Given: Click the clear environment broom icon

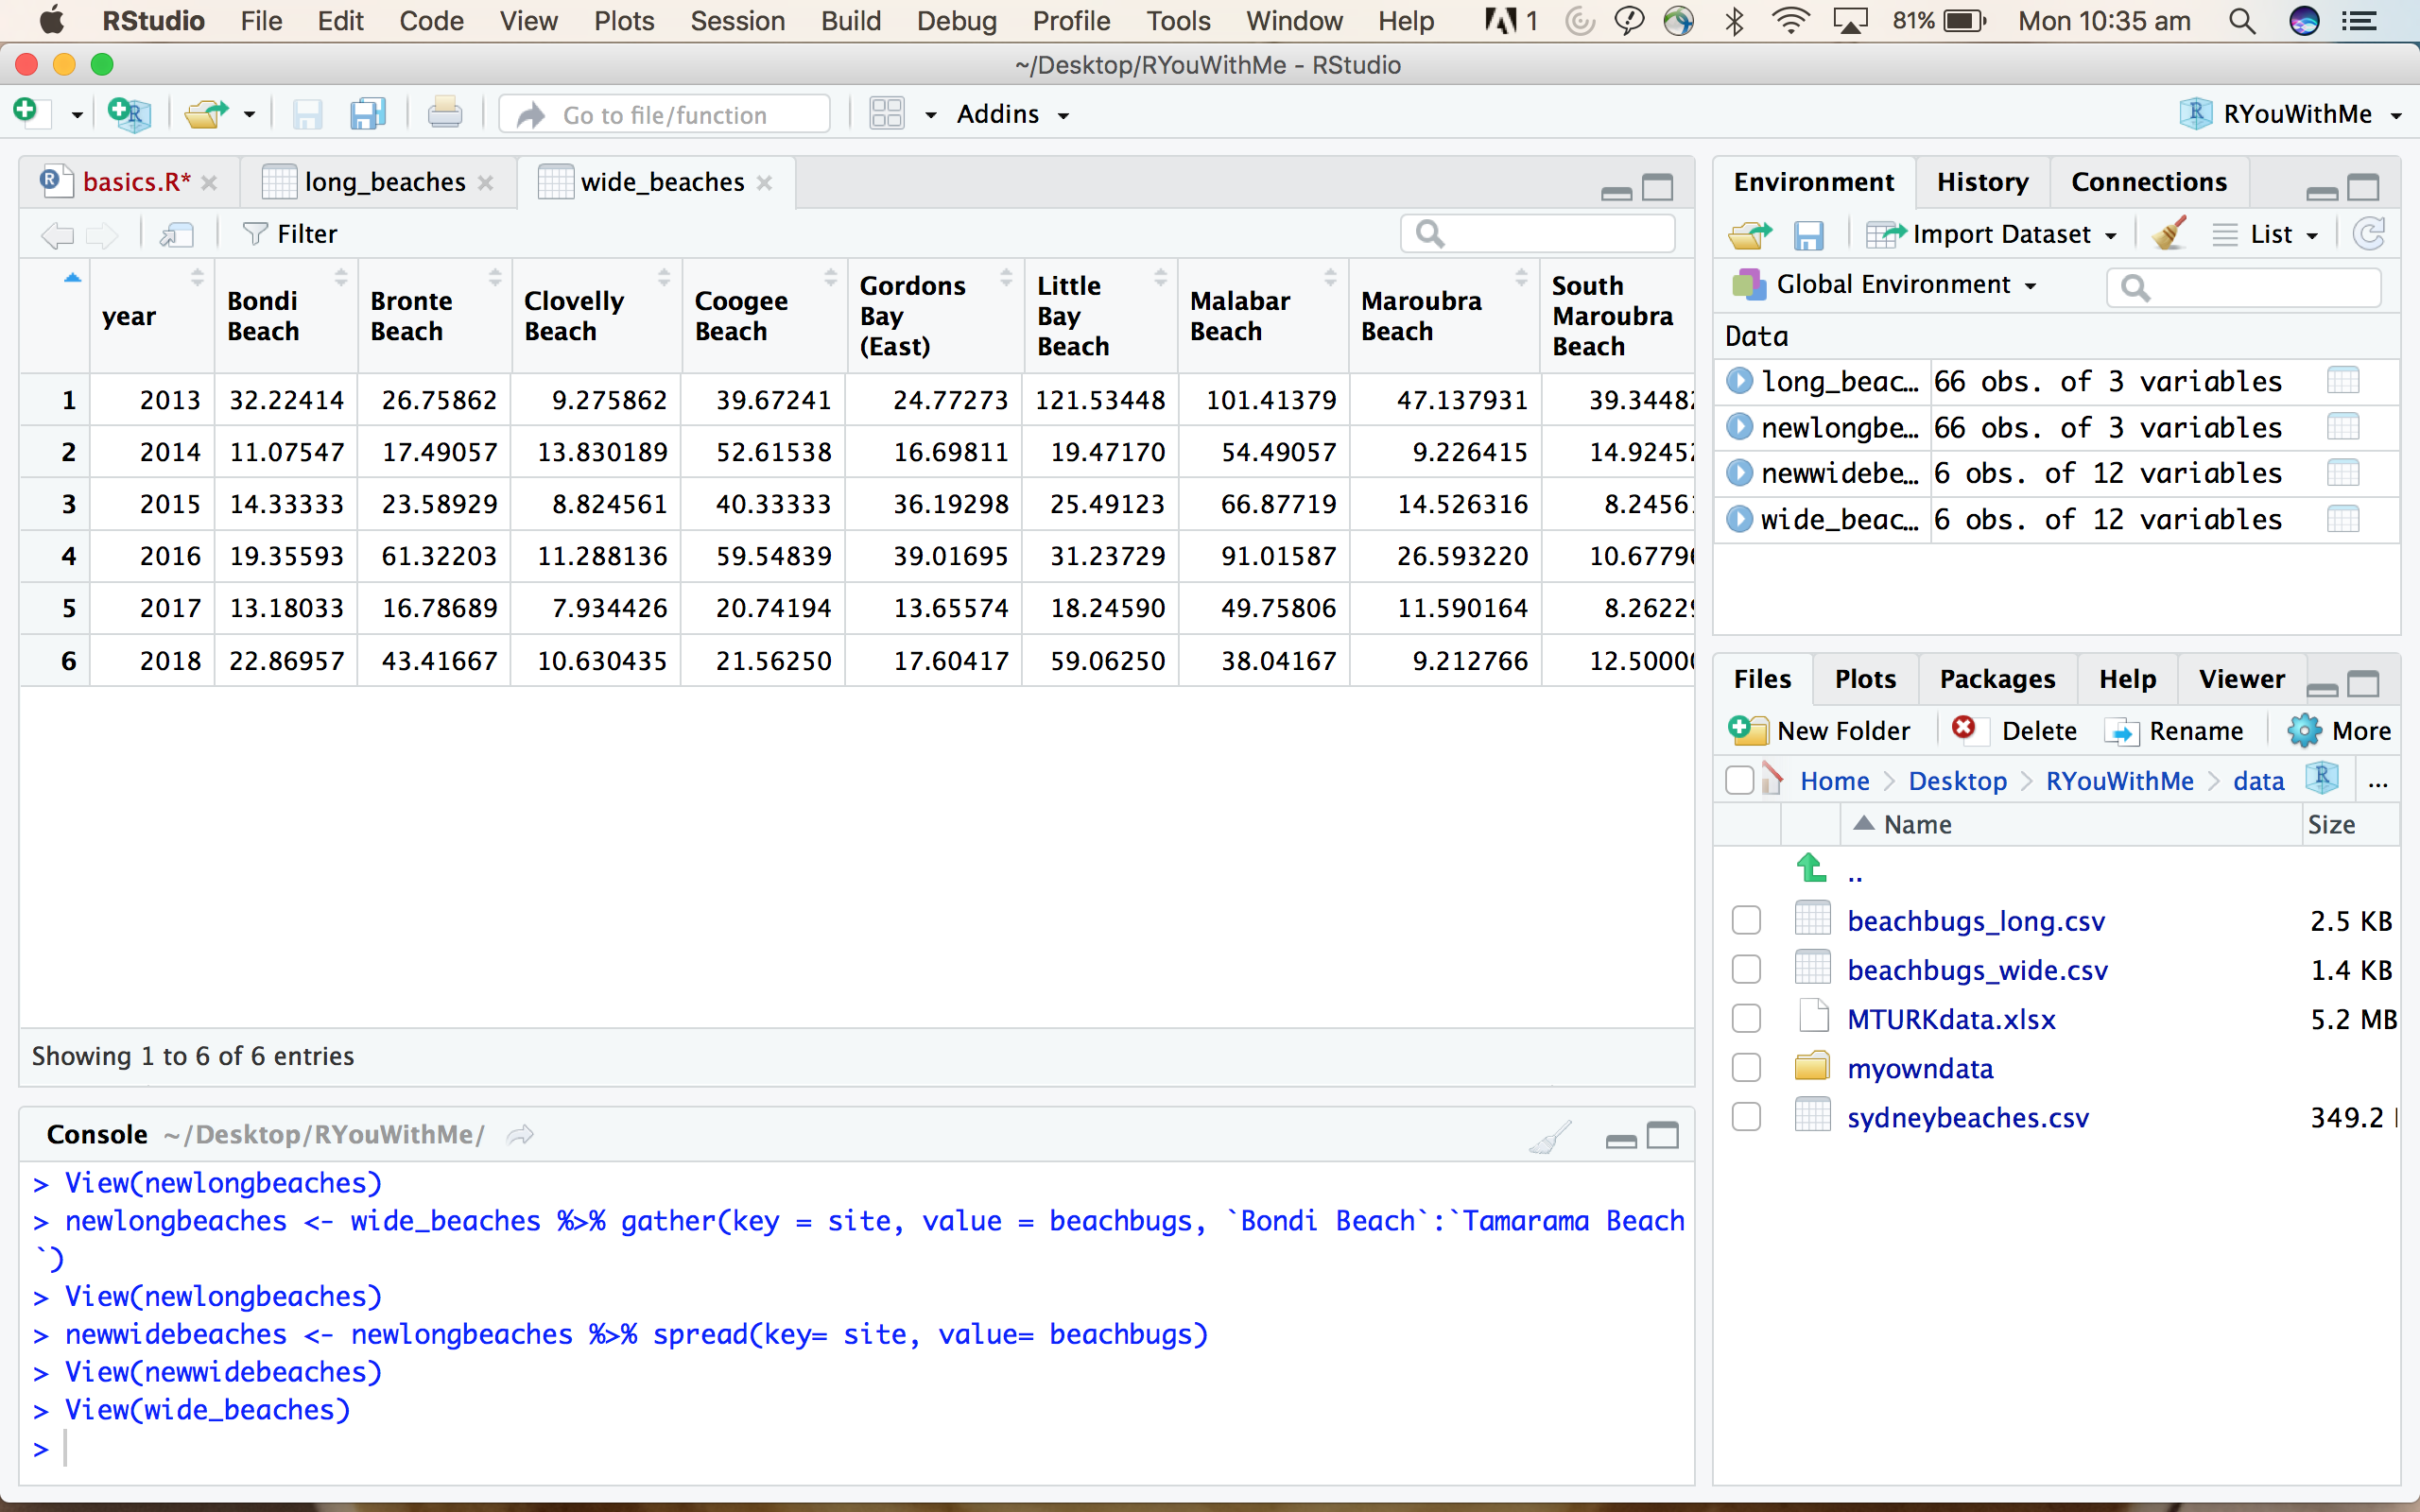Looking at the screenshot, I should pyautogui.click(x=2169, y=234).
